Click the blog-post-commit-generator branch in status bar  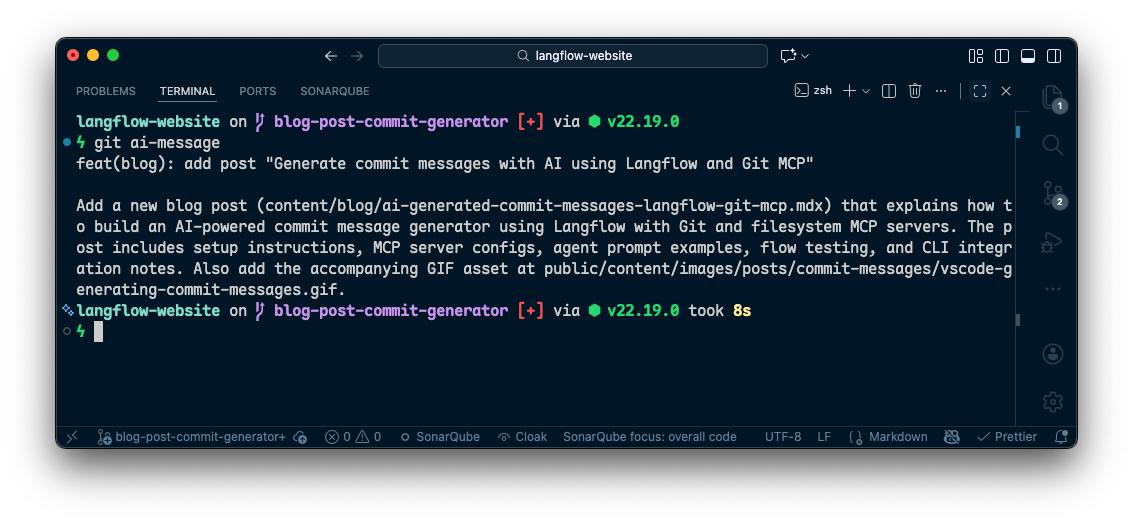point(192,437)
